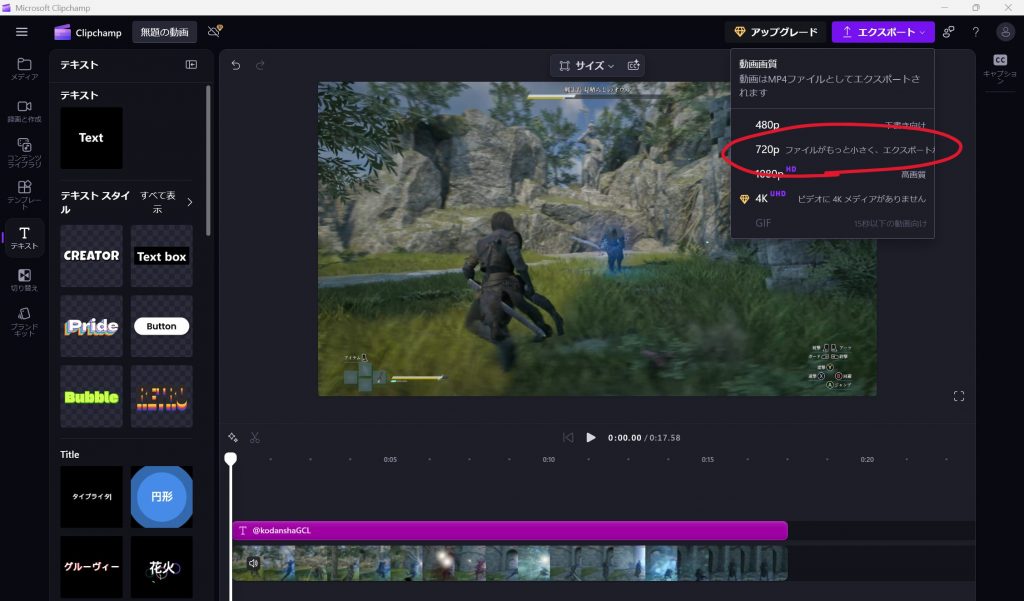Collapse the テキスト panel with its panel icon
Viewport: 1024px width, 601px height.
click(x=191, y=65)
